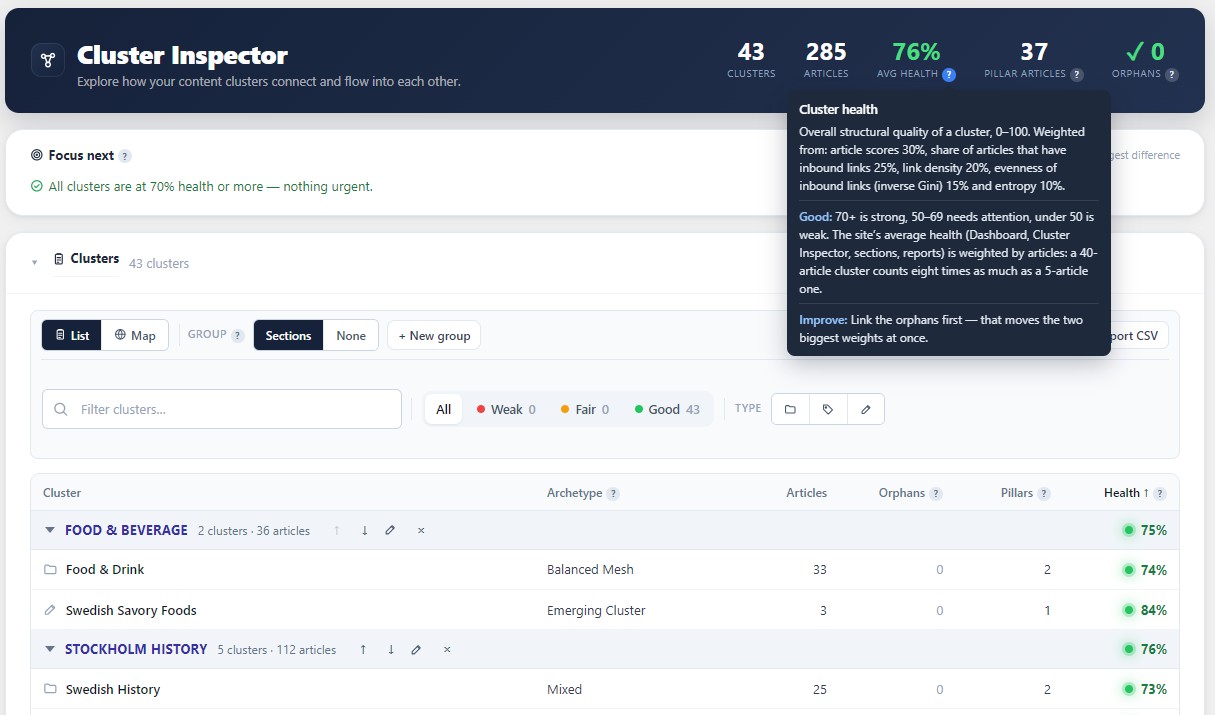This screenshot has height=715, width=1215.
Task: Delete the Stockholm History section
Action: click(447, 650)
